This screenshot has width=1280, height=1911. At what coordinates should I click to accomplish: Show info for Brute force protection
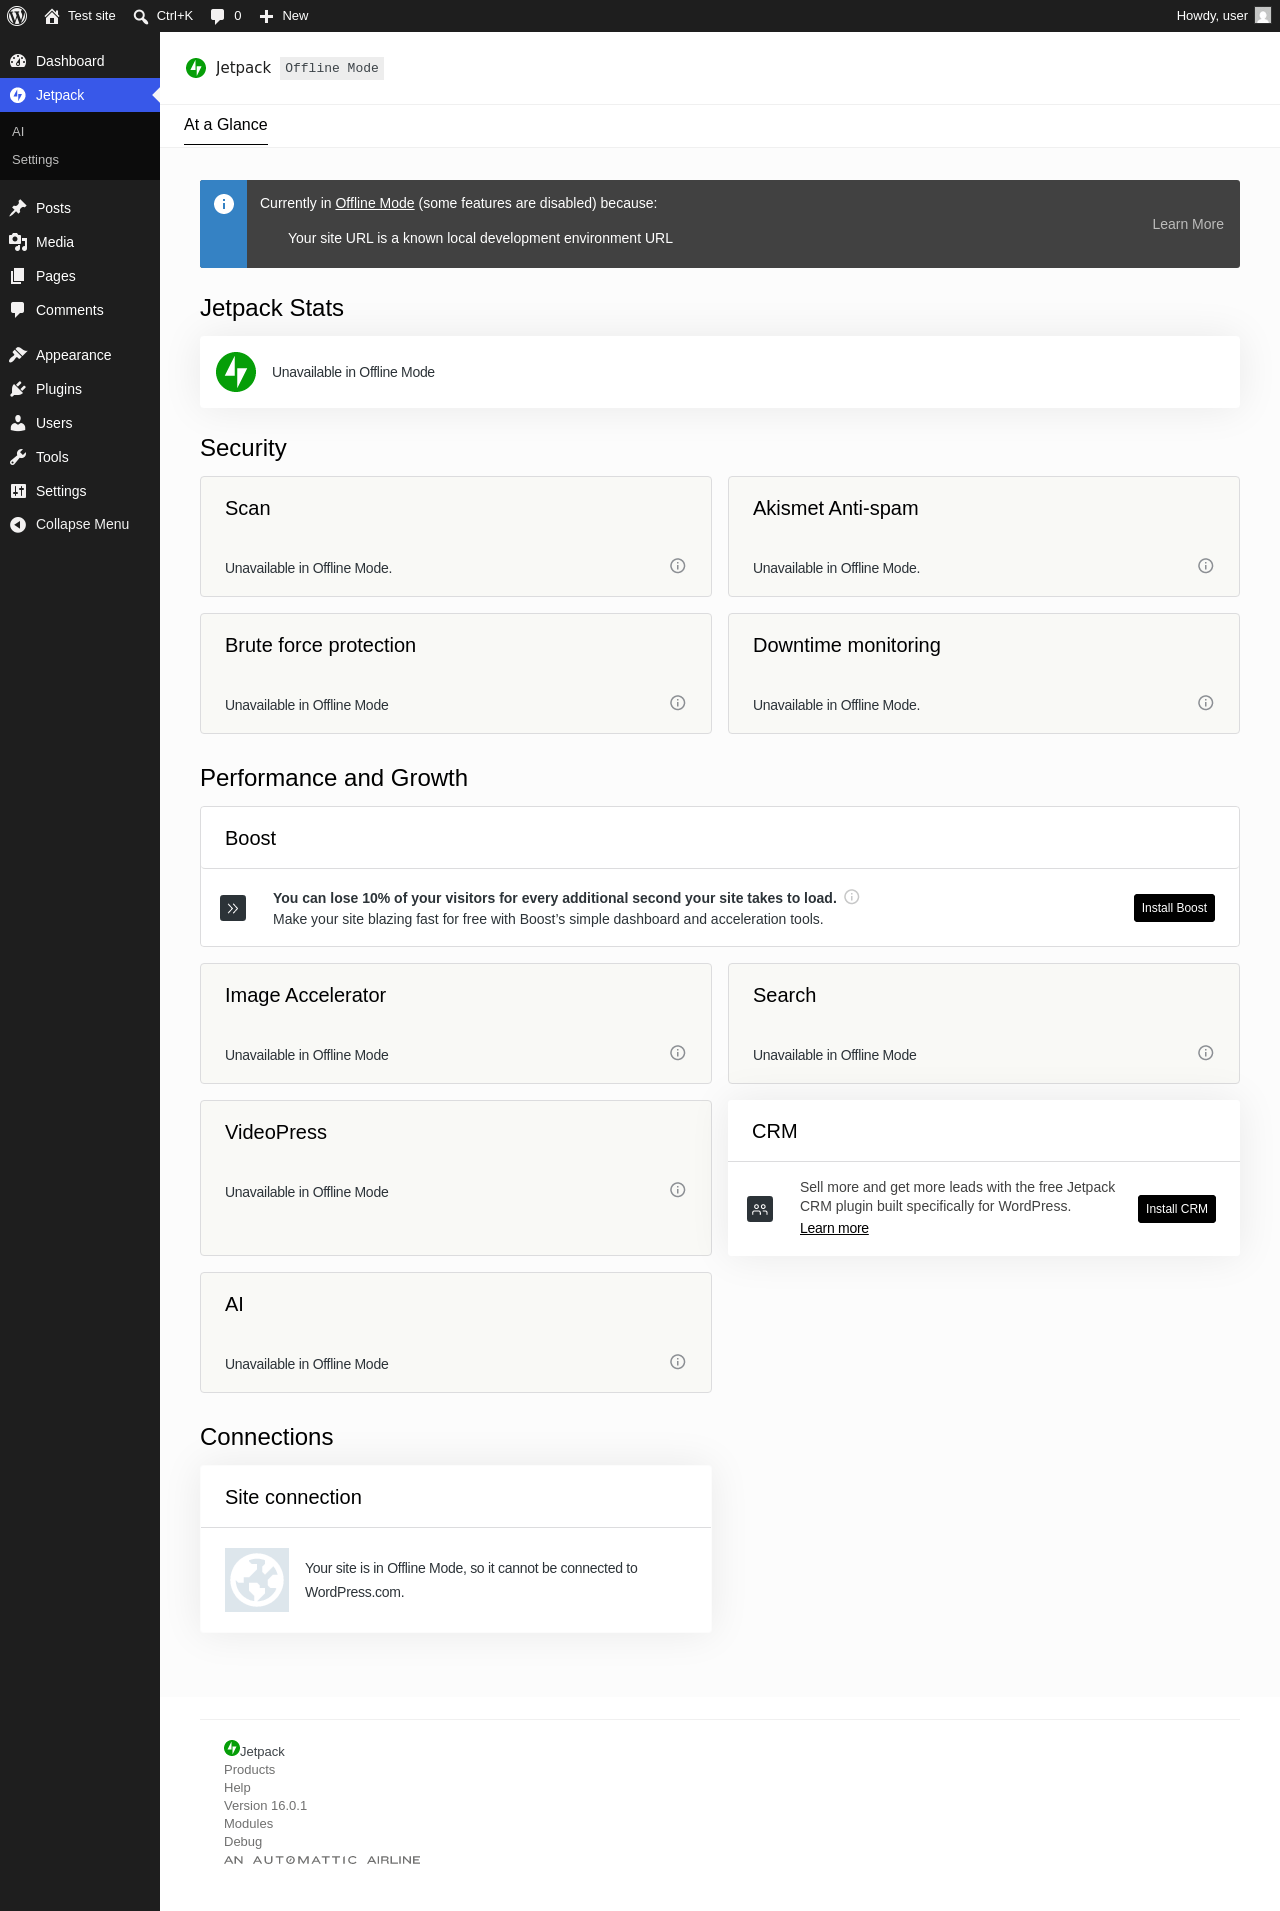[x=678, y=703]
